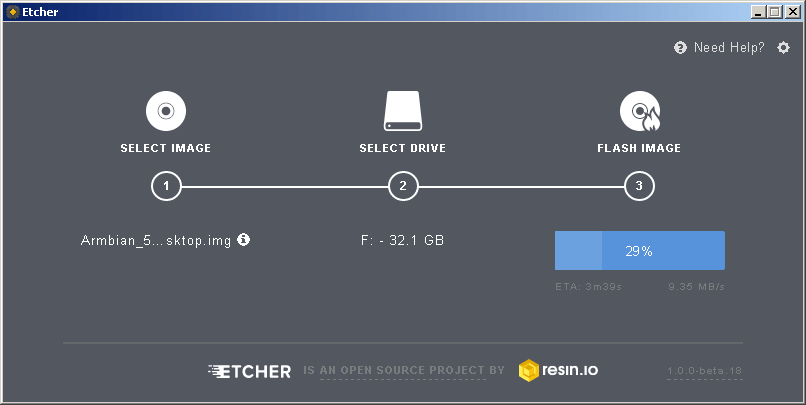This screenshot has height=405, width=806.
Task: Click step 1 circle marker
Action: pyautogui.click(x=166, y=186)
